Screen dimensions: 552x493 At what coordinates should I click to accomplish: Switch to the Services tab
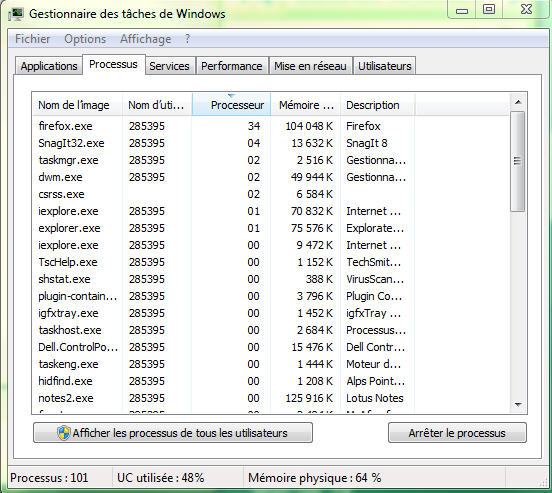(x=169, y=66)
